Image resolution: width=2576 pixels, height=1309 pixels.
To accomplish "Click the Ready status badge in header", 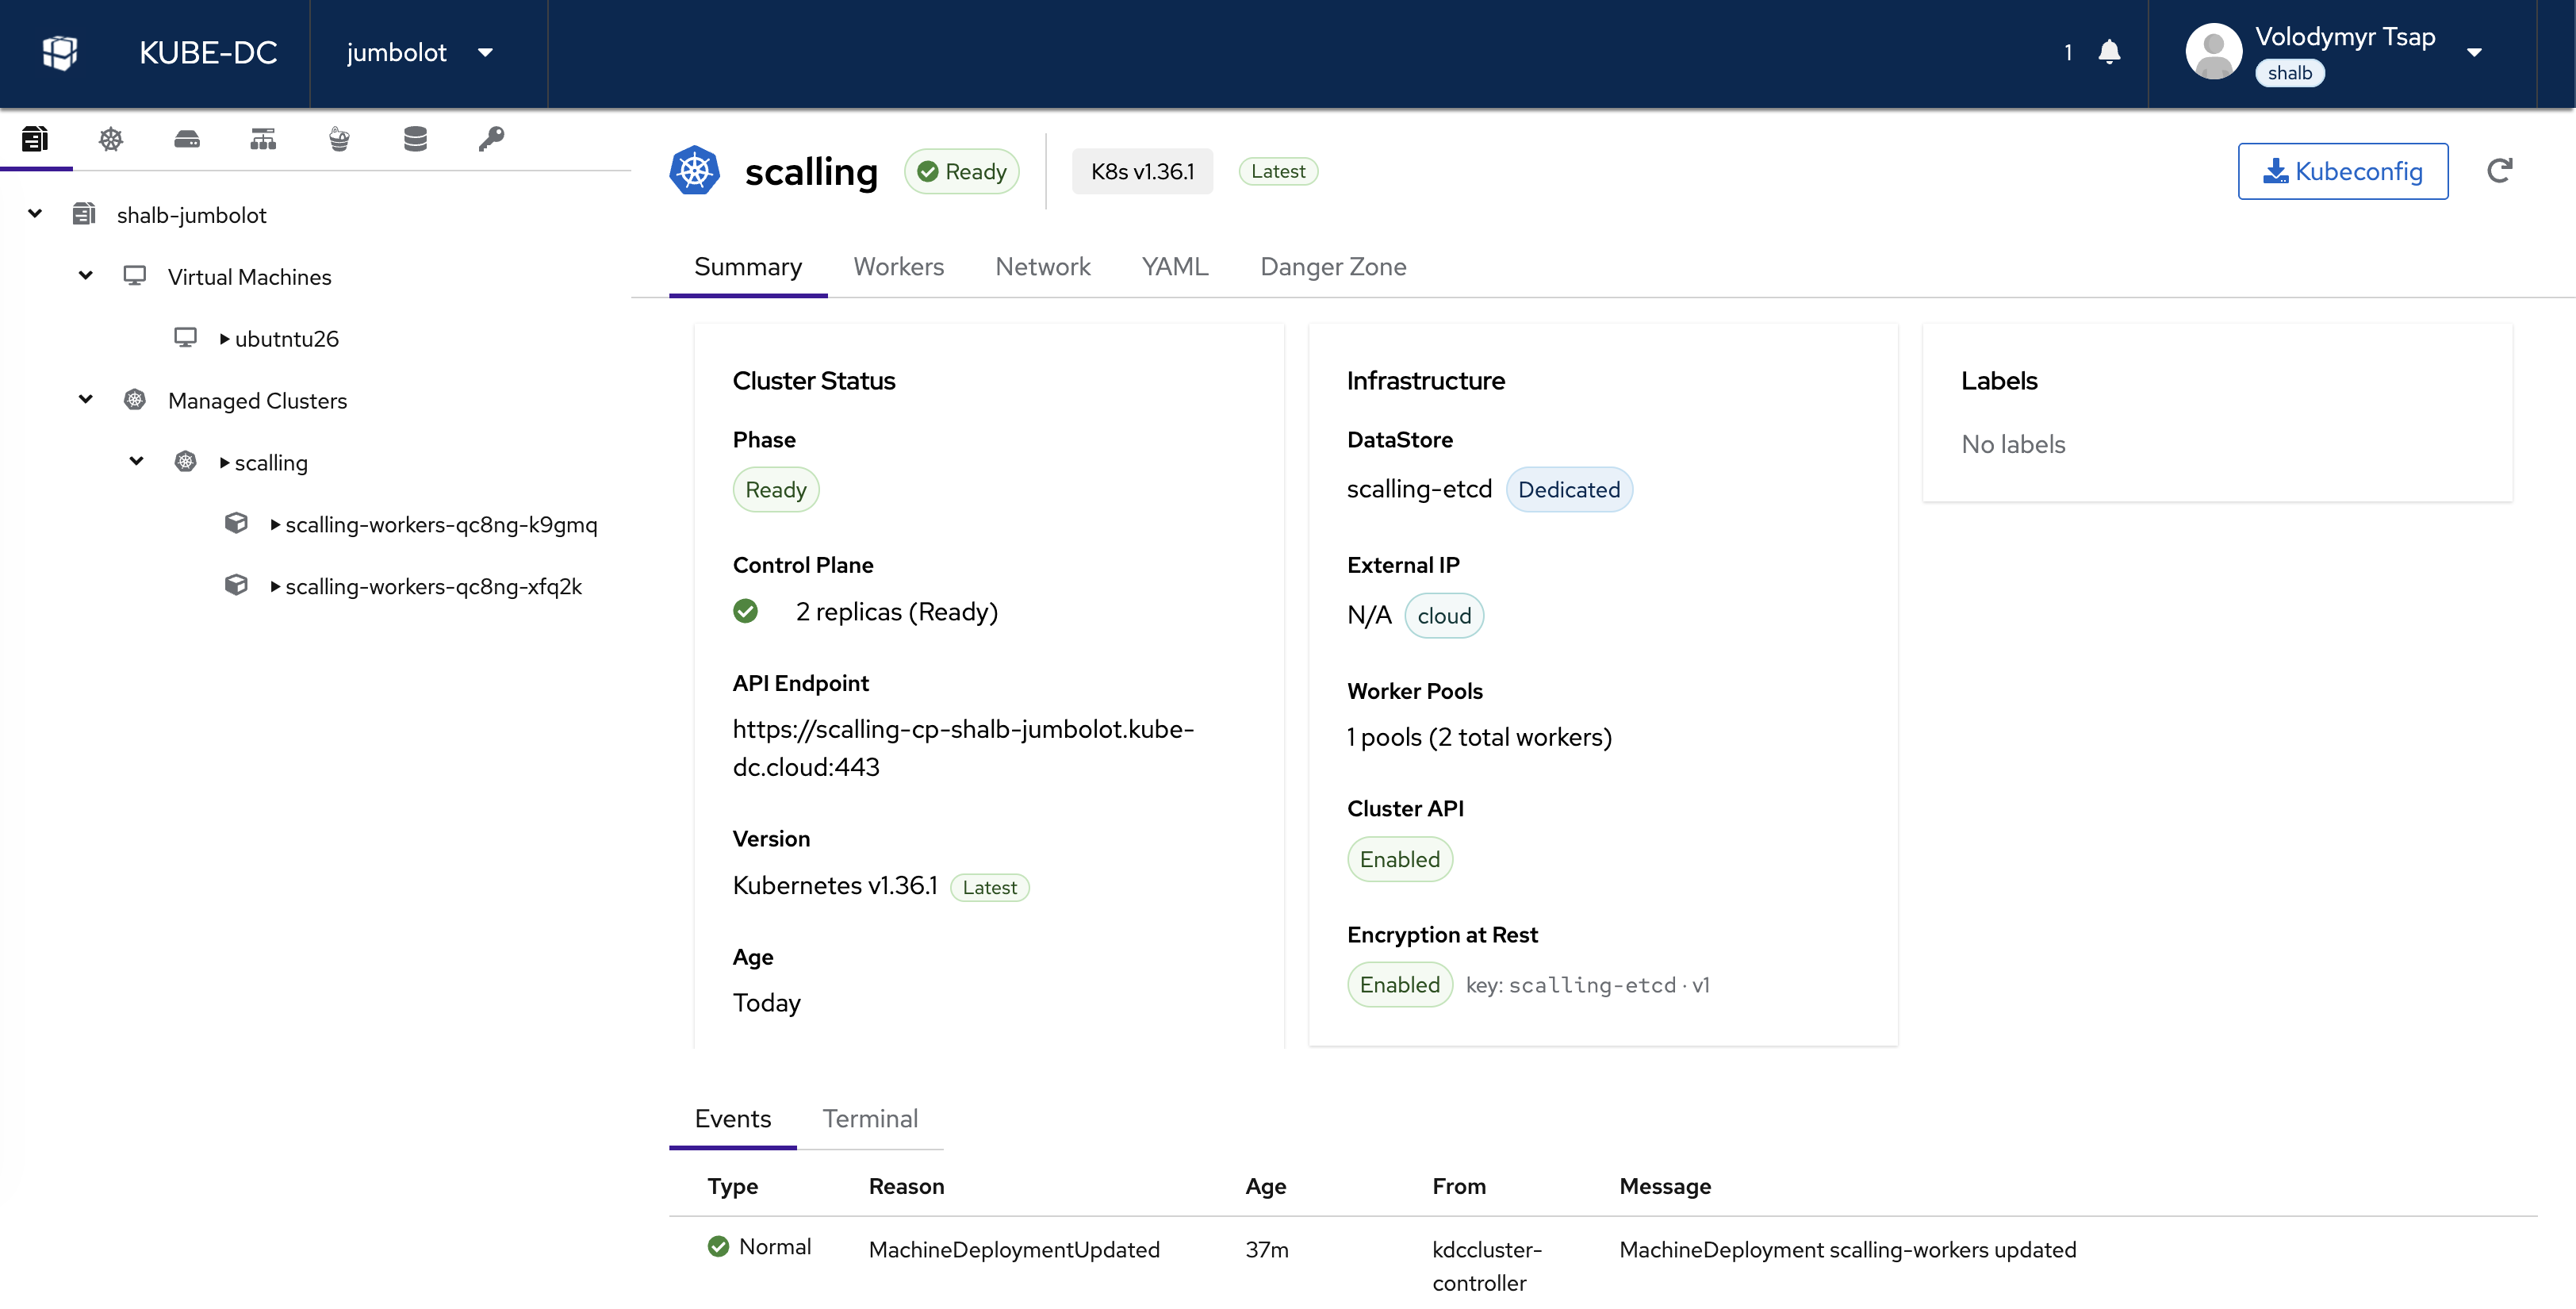I will (962, 171).
